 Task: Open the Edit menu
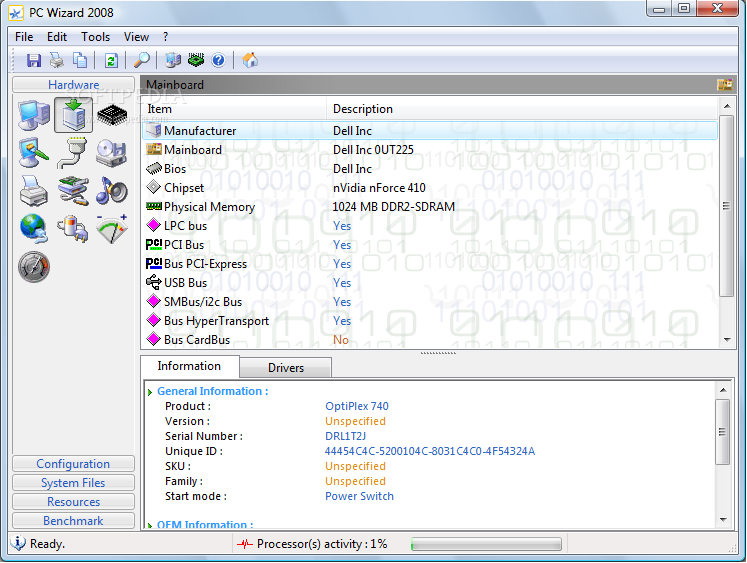pyautogui.click(x=57, y=37)
